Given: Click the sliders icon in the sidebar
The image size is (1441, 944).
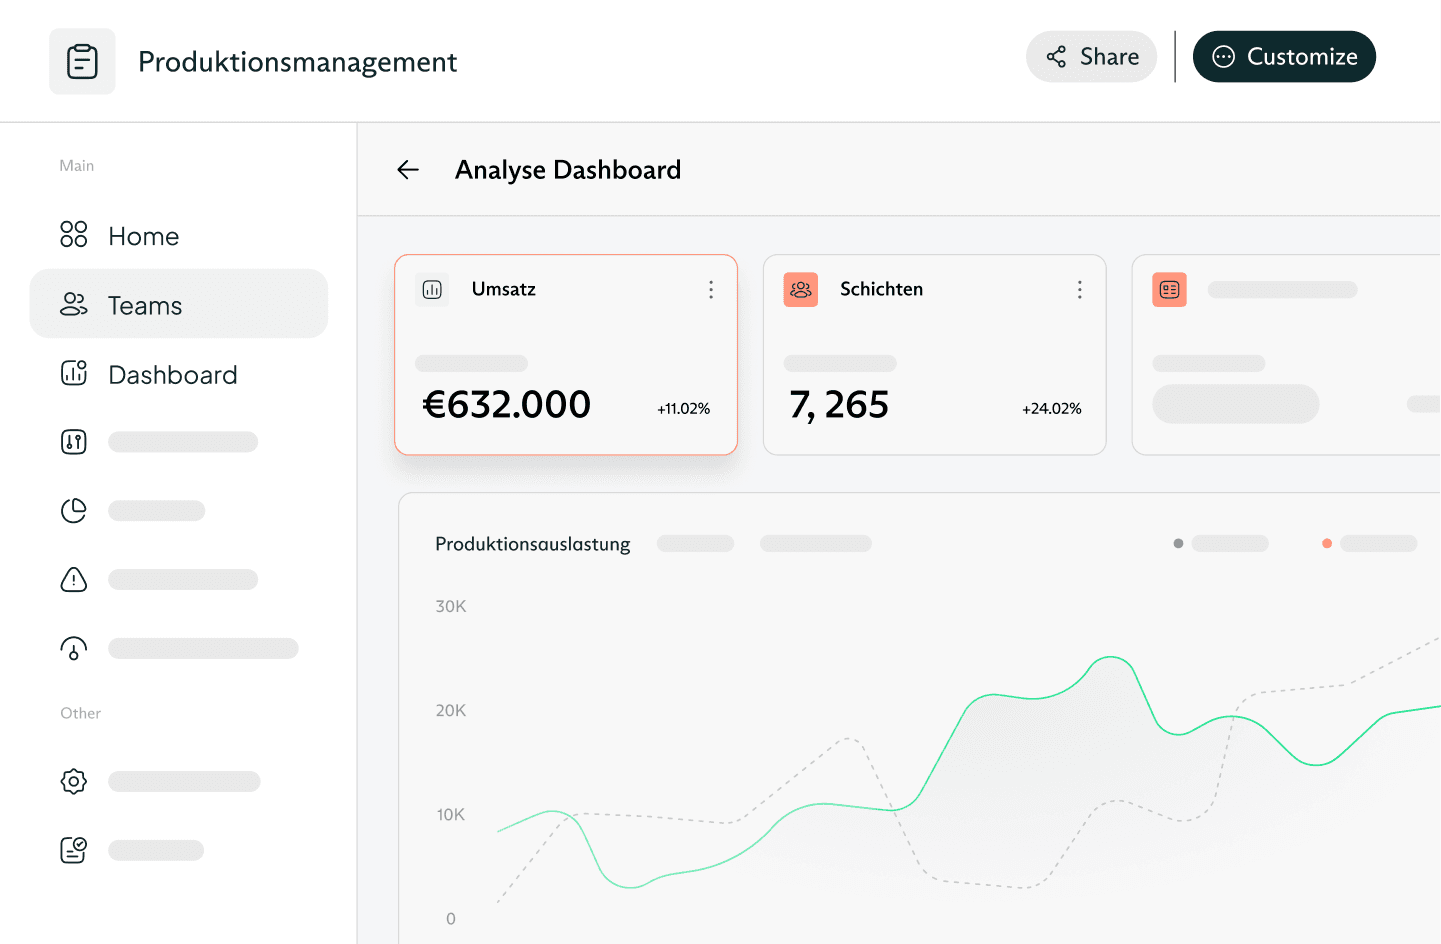Looking at the screenshot, I should 74,442.
